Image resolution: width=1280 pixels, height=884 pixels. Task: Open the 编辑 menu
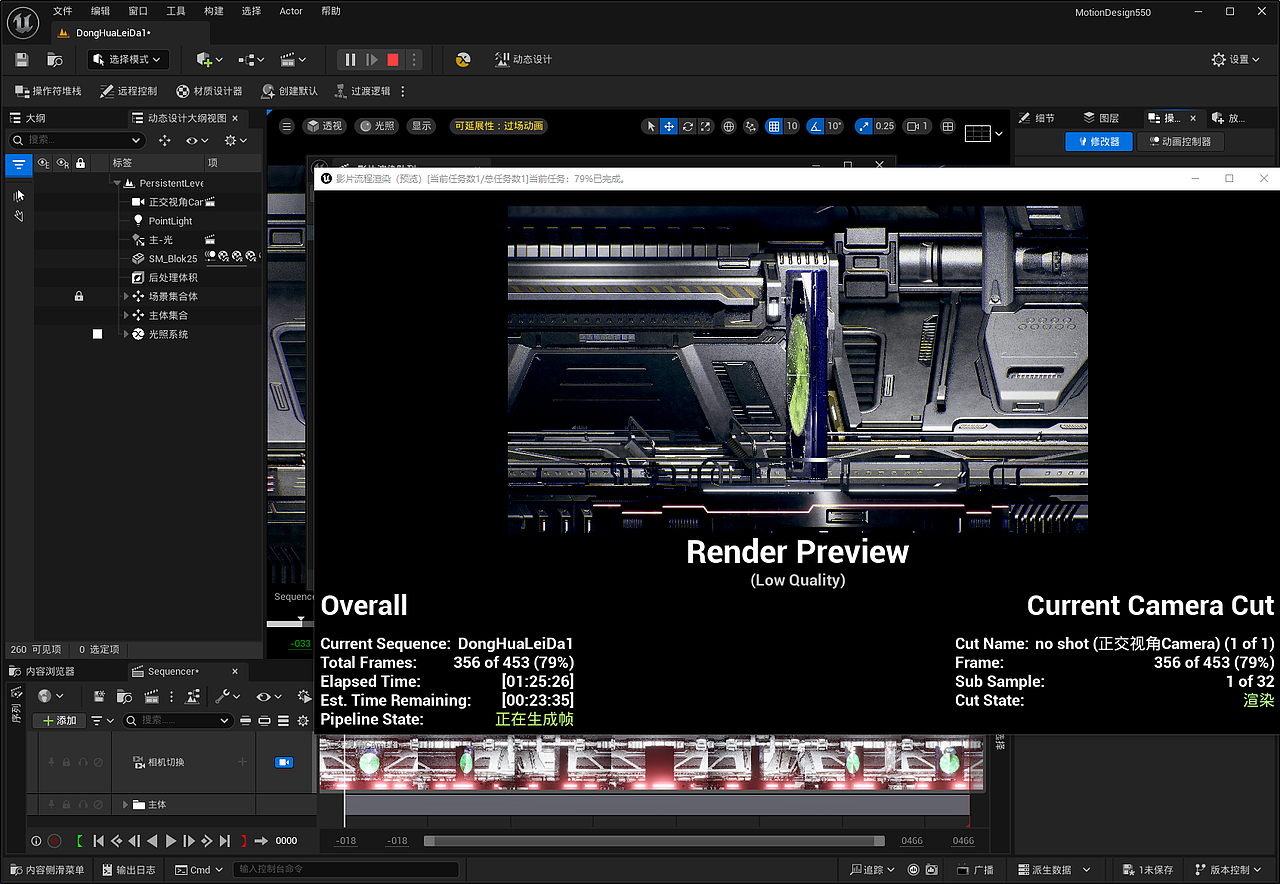click(x=101, y=11)
